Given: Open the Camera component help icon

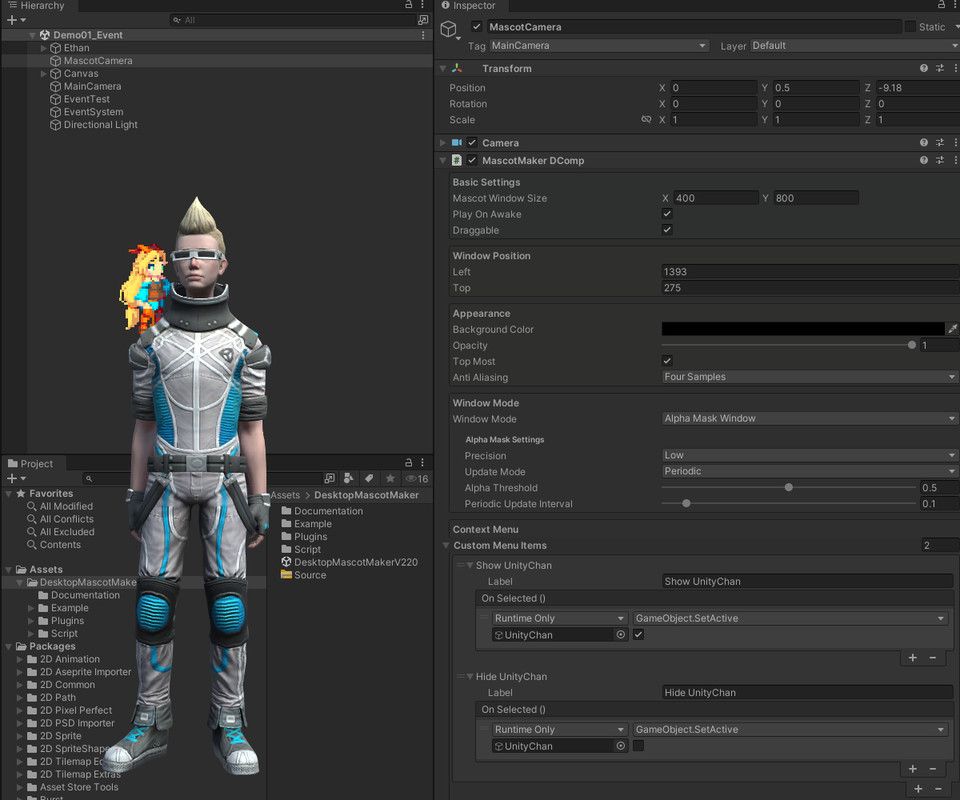Looking at the screenshot, I should 923,142.
